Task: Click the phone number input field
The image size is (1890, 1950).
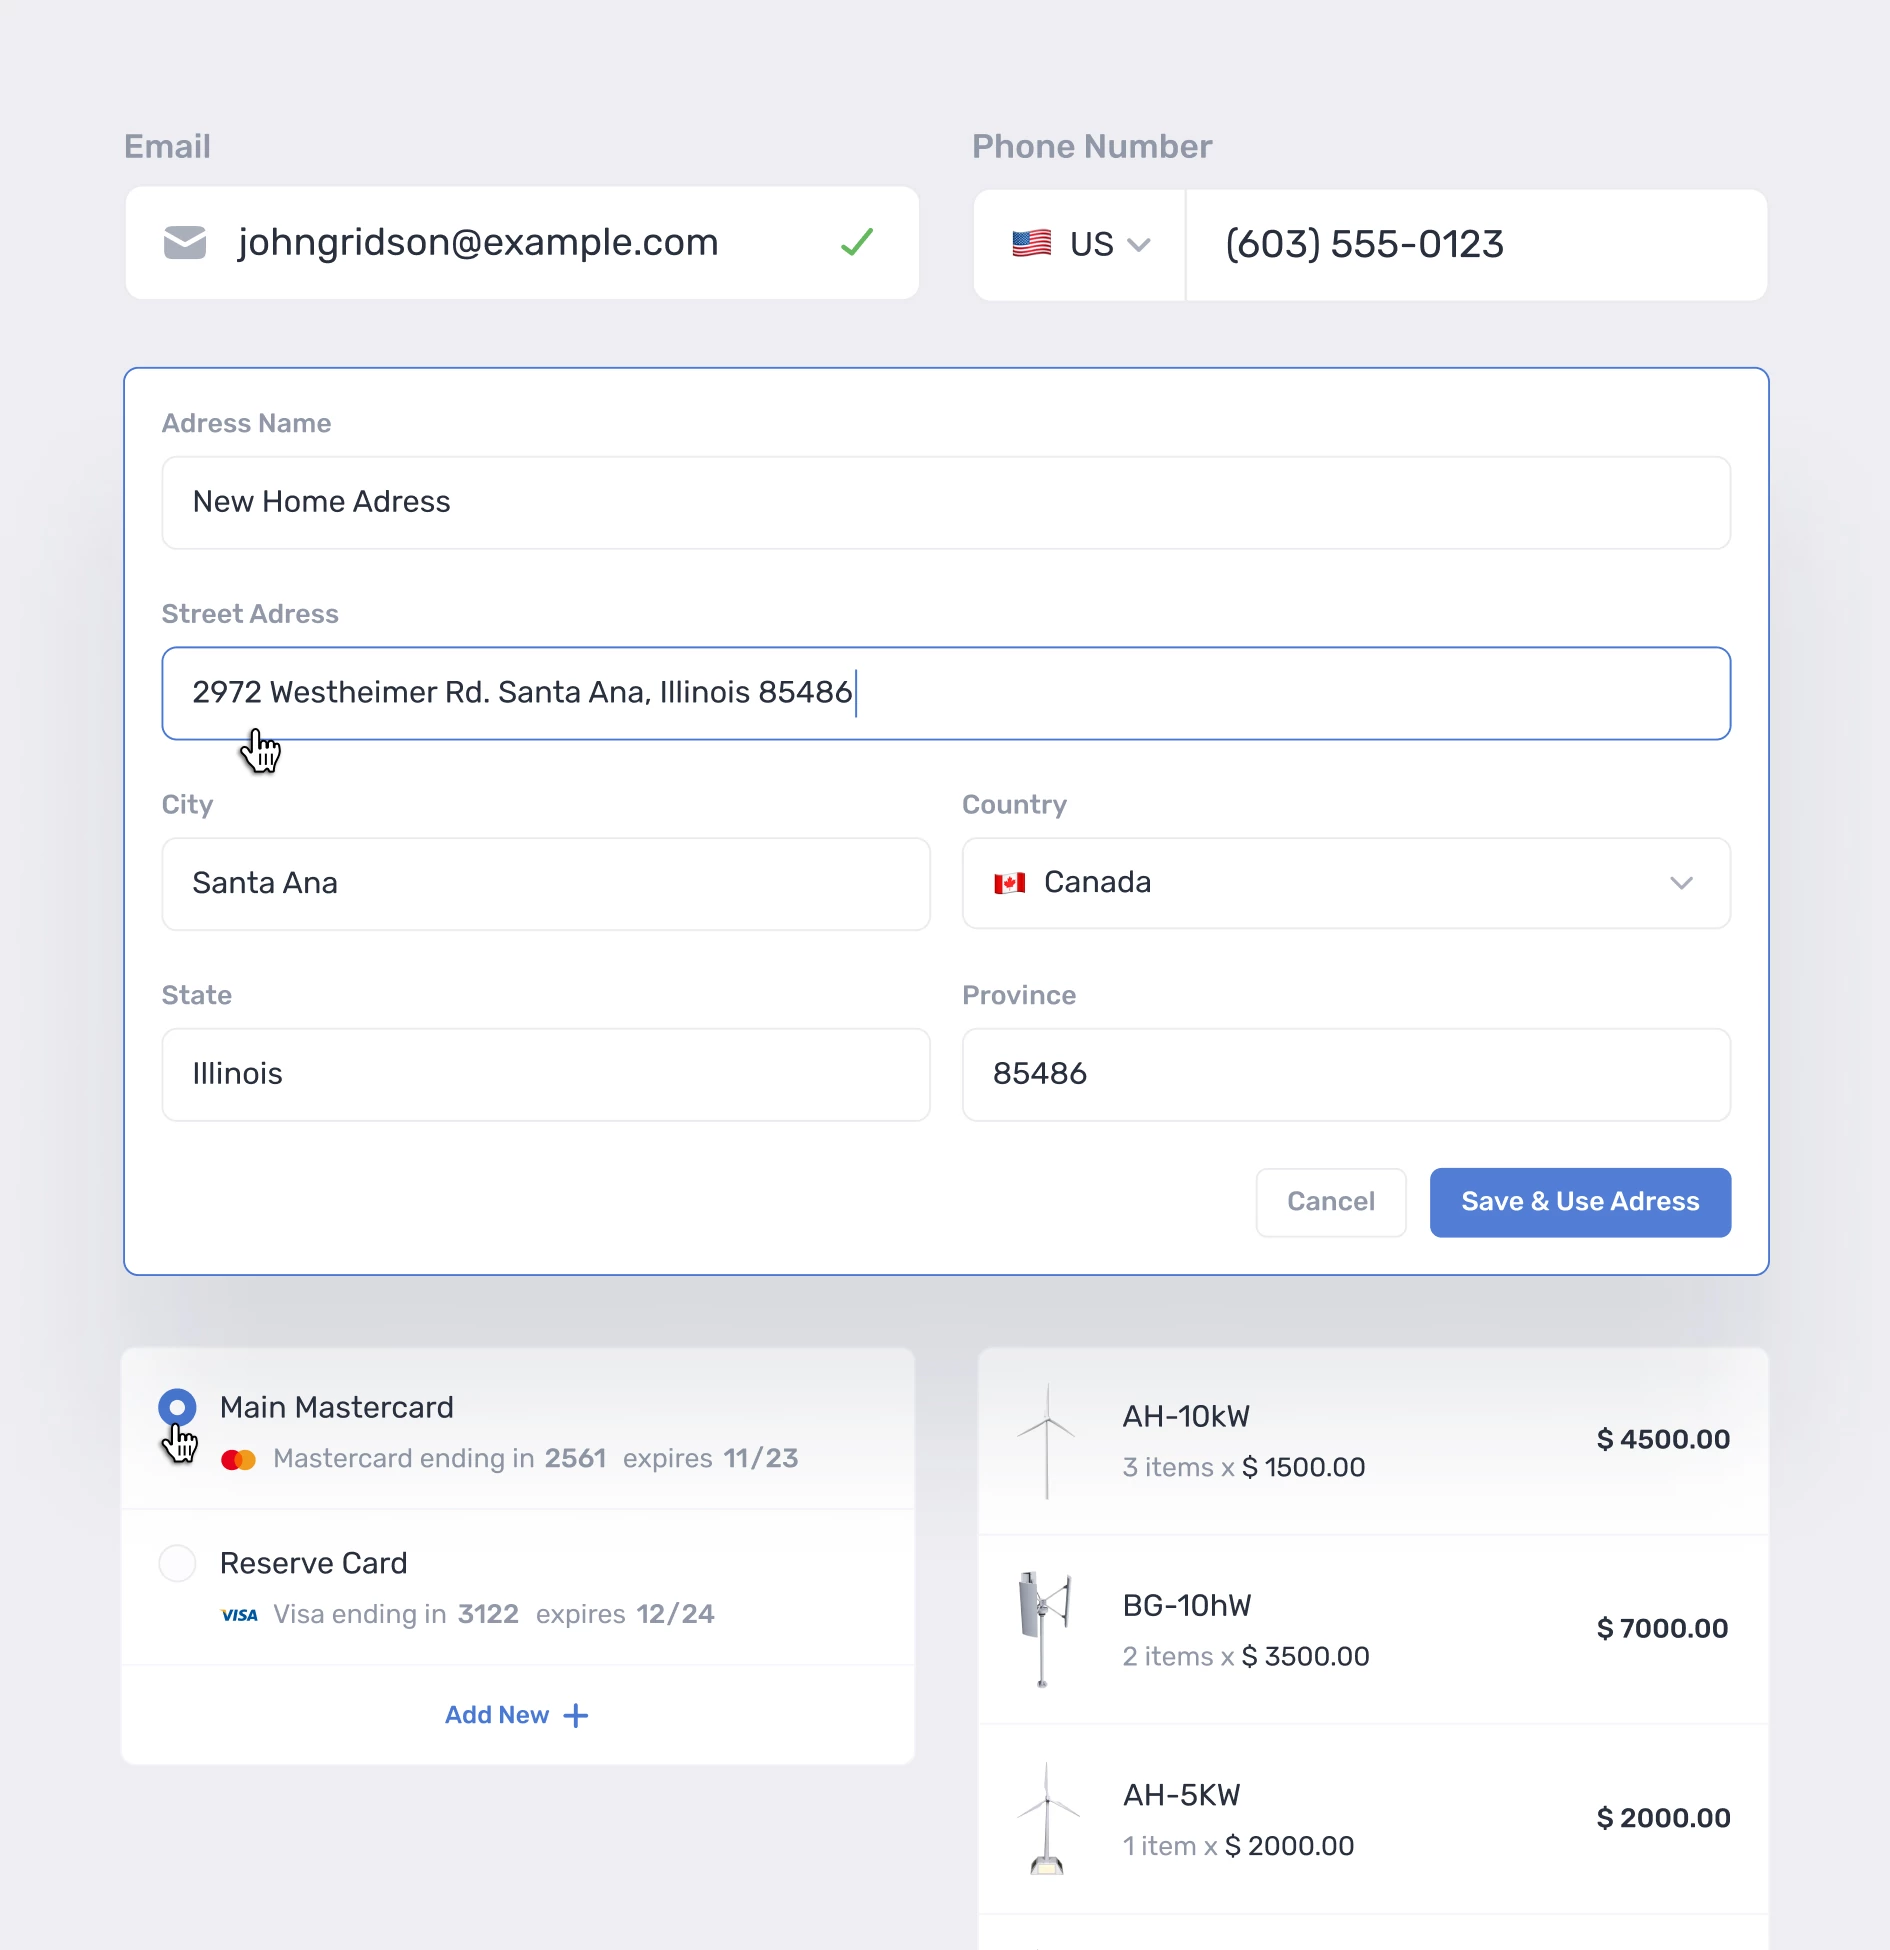Action: 1475,245
